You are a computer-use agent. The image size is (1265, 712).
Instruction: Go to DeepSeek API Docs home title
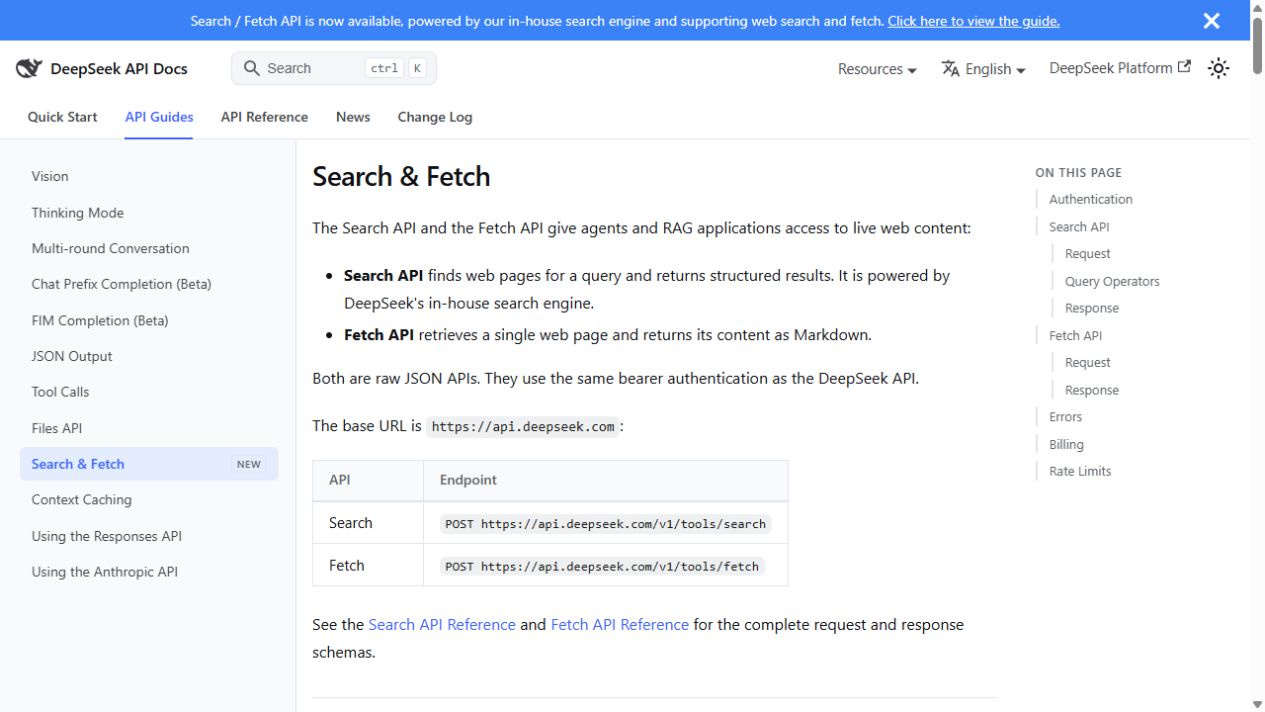[119, 69]
